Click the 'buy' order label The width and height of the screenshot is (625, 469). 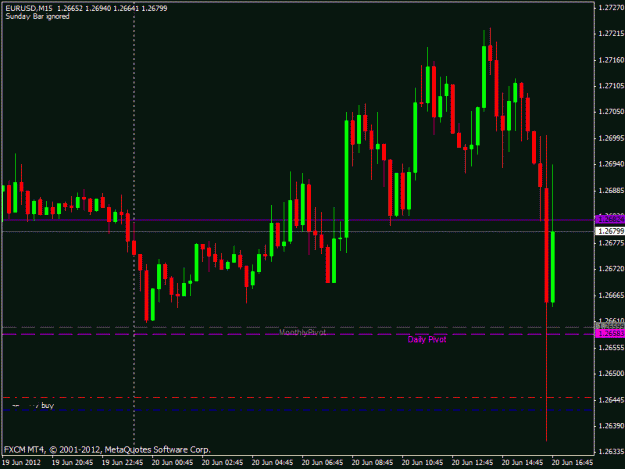tap(47, 405)
